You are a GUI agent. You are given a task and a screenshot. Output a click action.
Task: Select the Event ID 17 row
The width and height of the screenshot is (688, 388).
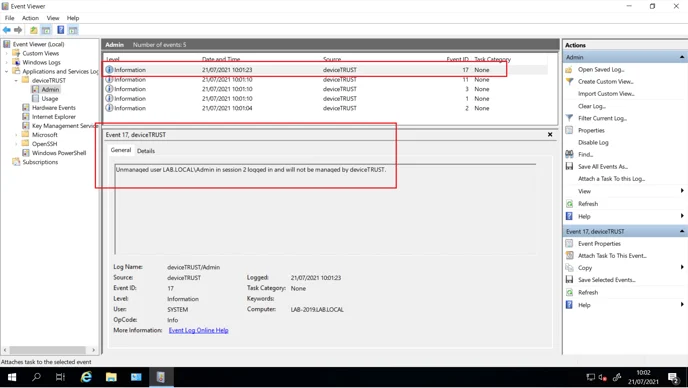click(x=325, y=70)
